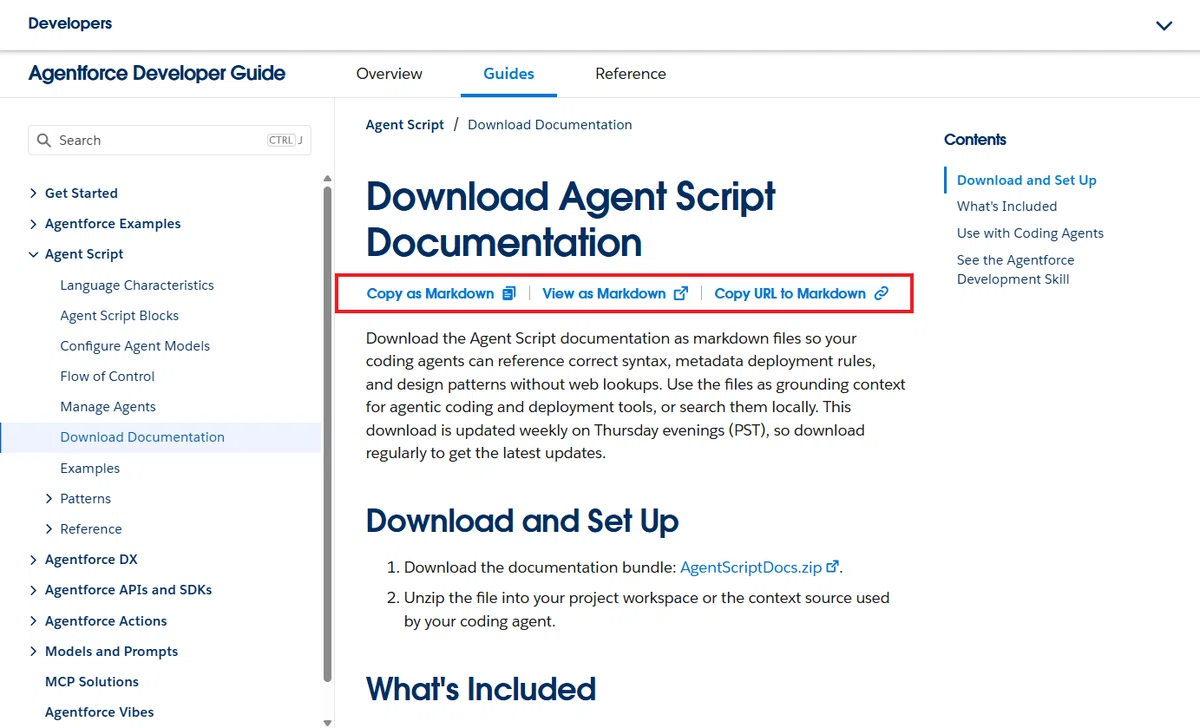
Task: Expand the Reference subsection in sidebar
Action: click(x=49, y=529)
